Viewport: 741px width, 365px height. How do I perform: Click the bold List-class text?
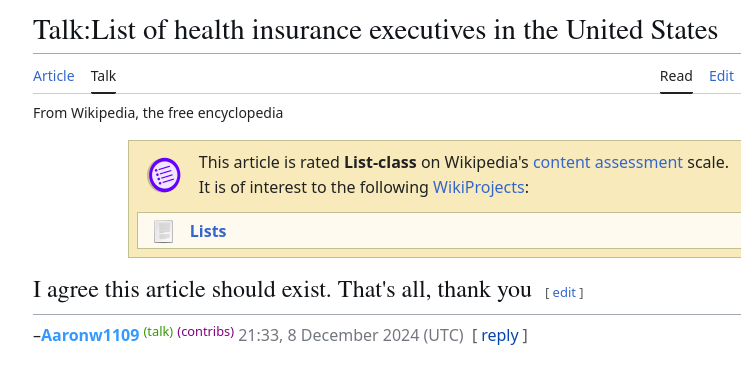point(380,162)
